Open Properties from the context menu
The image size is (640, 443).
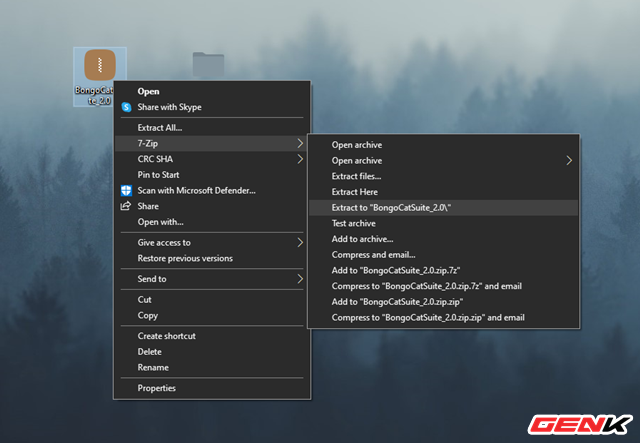(x=212, y=388)
